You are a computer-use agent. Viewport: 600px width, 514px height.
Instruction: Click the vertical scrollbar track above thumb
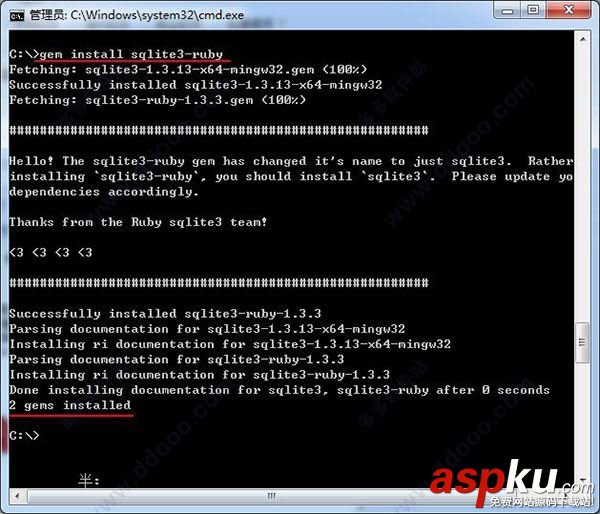point(582,184)
